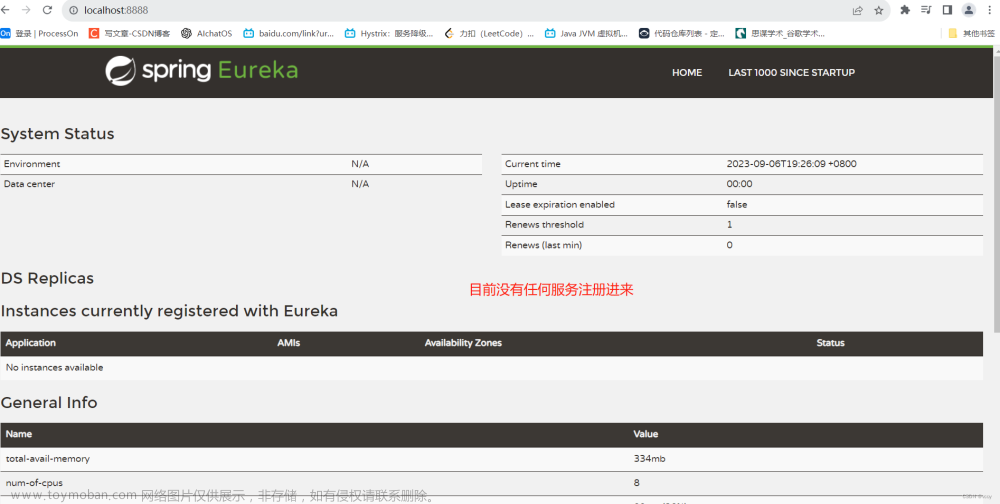
Task: Click the Renews (last min) label
Action: 543,245
